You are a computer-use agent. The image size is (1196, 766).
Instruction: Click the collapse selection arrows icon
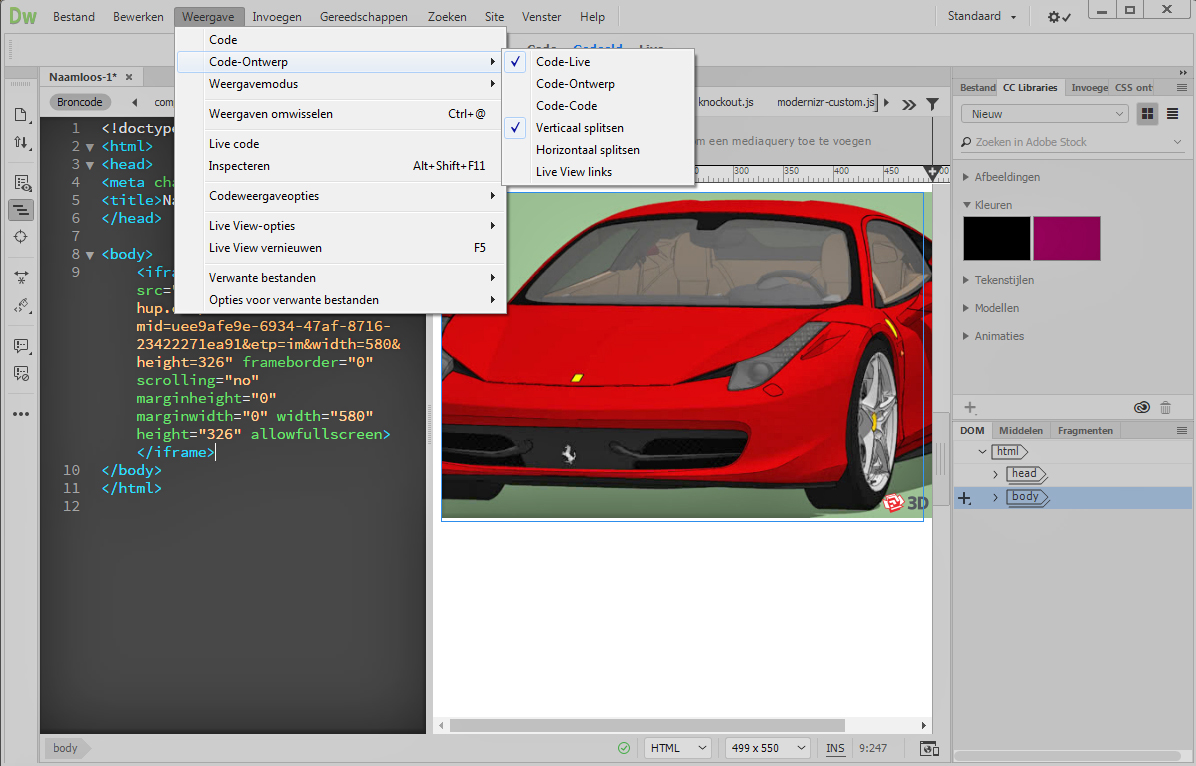click(21, 278)
